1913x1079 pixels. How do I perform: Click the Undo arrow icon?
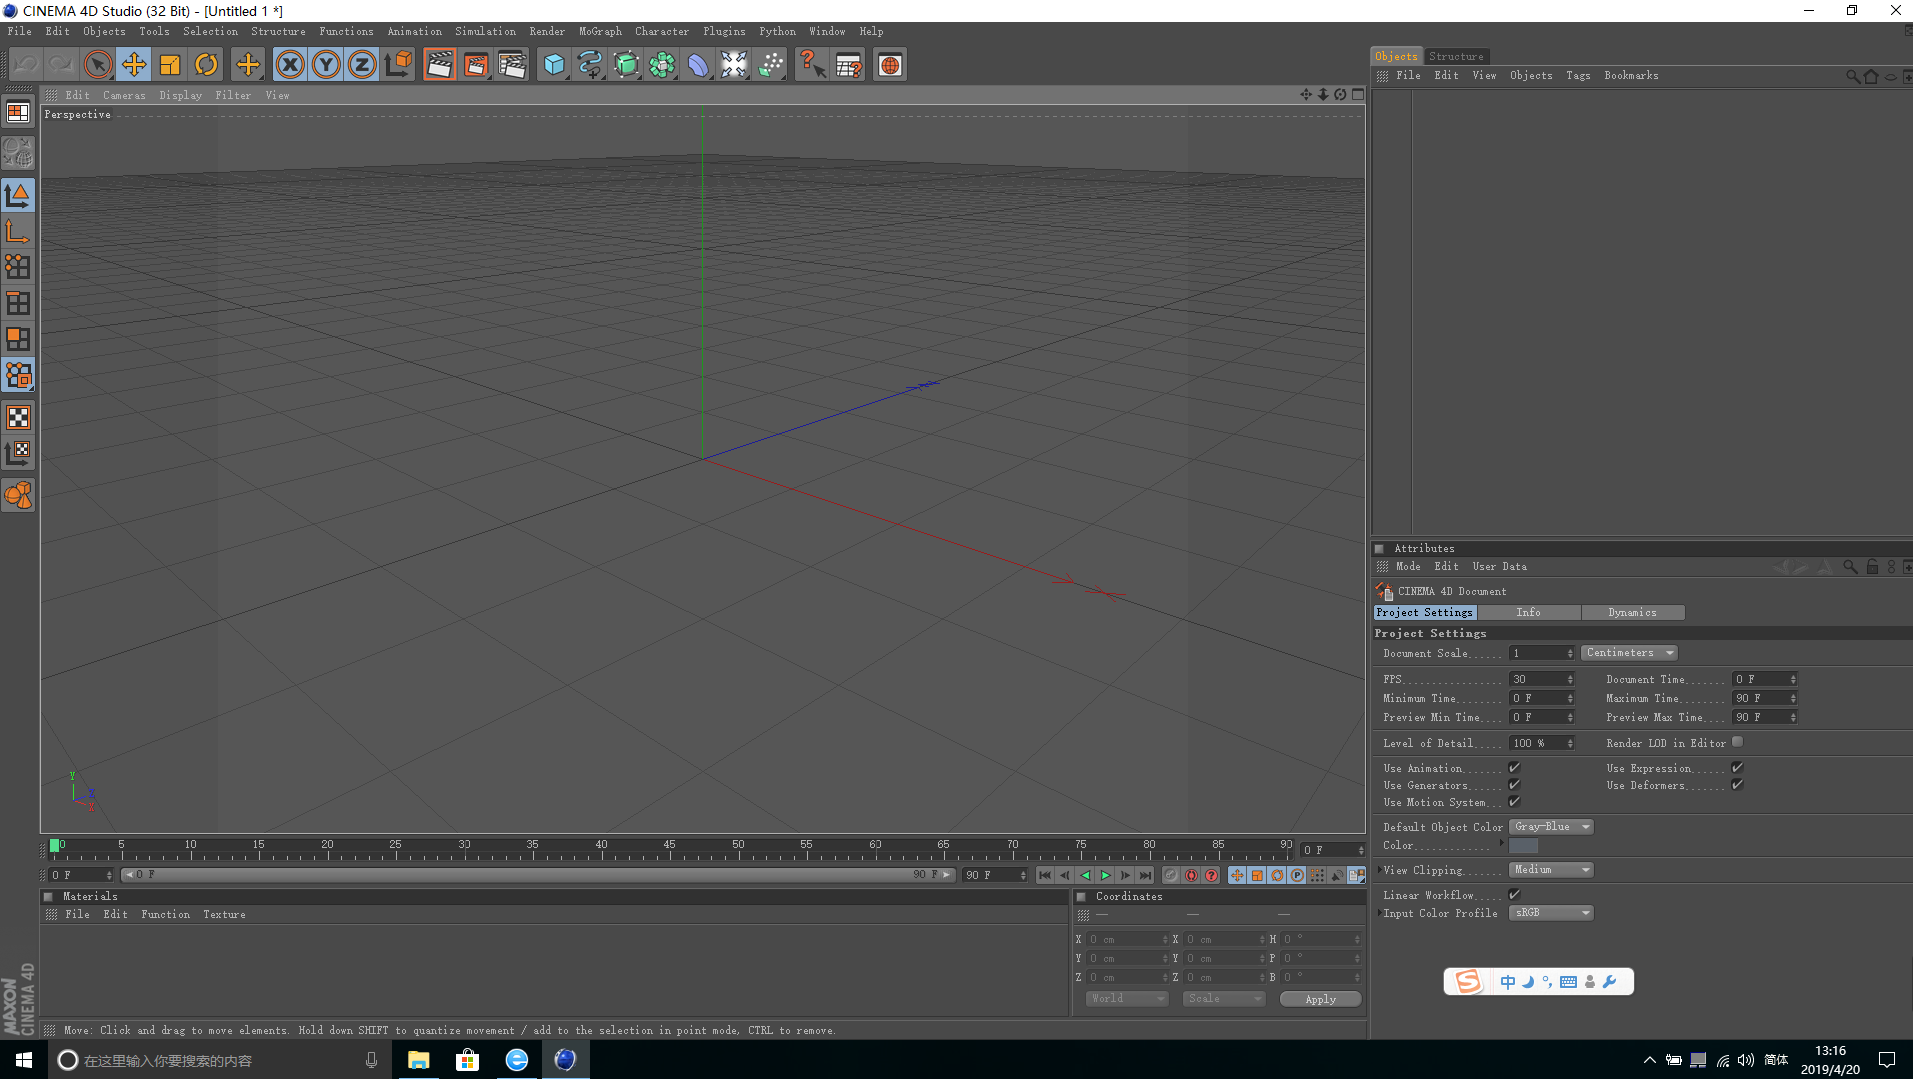tap(26, 65)
